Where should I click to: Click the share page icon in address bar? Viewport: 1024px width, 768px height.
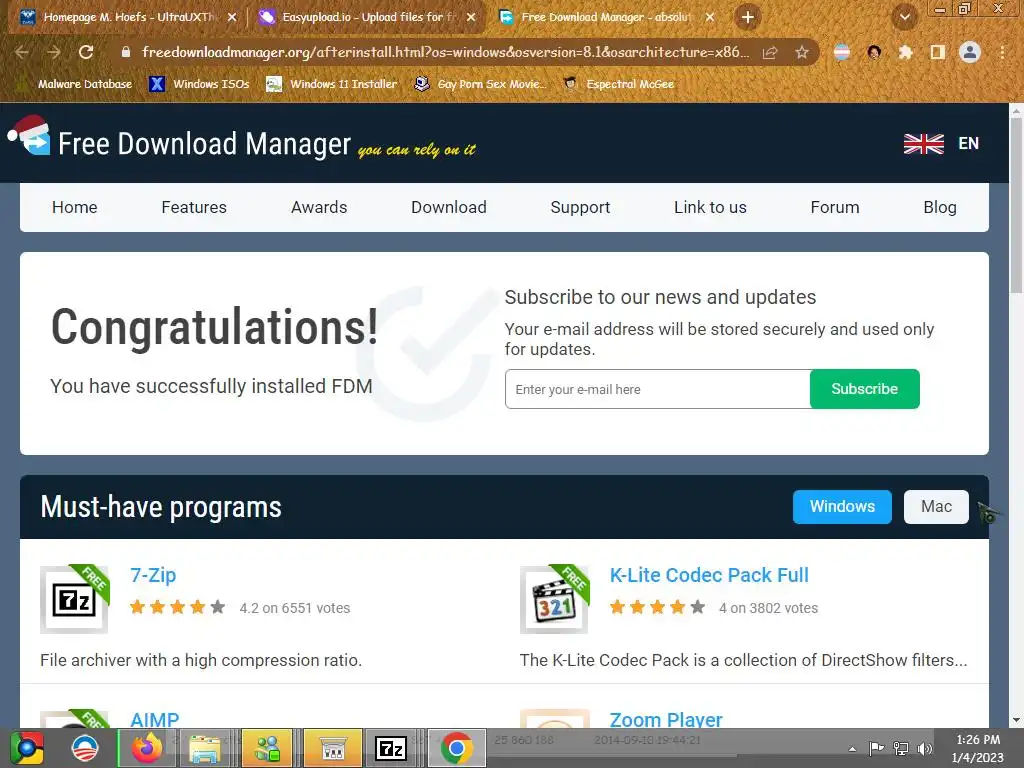770,52
